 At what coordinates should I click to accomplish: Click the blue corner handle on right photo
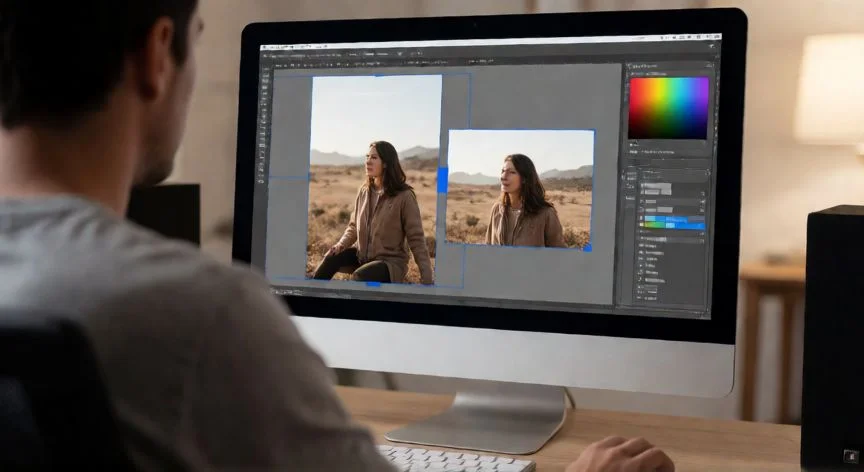587,248
